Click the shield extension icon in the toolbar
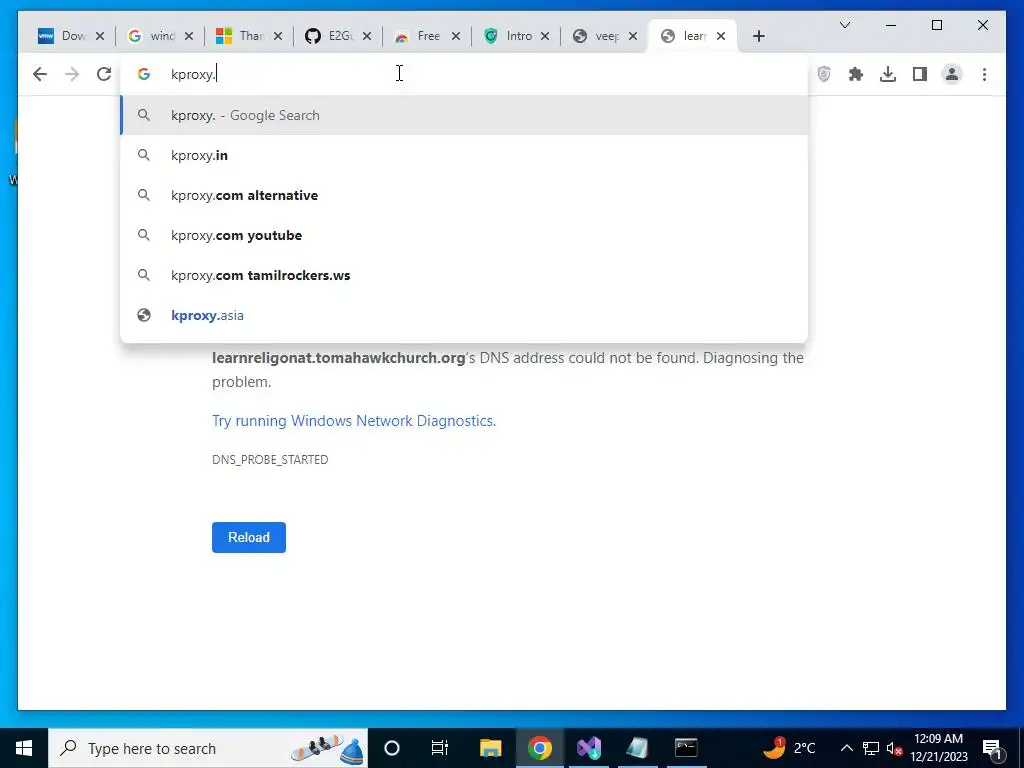Image resolution: width=1024 pixels, height=768 pixels. (824, 74)
